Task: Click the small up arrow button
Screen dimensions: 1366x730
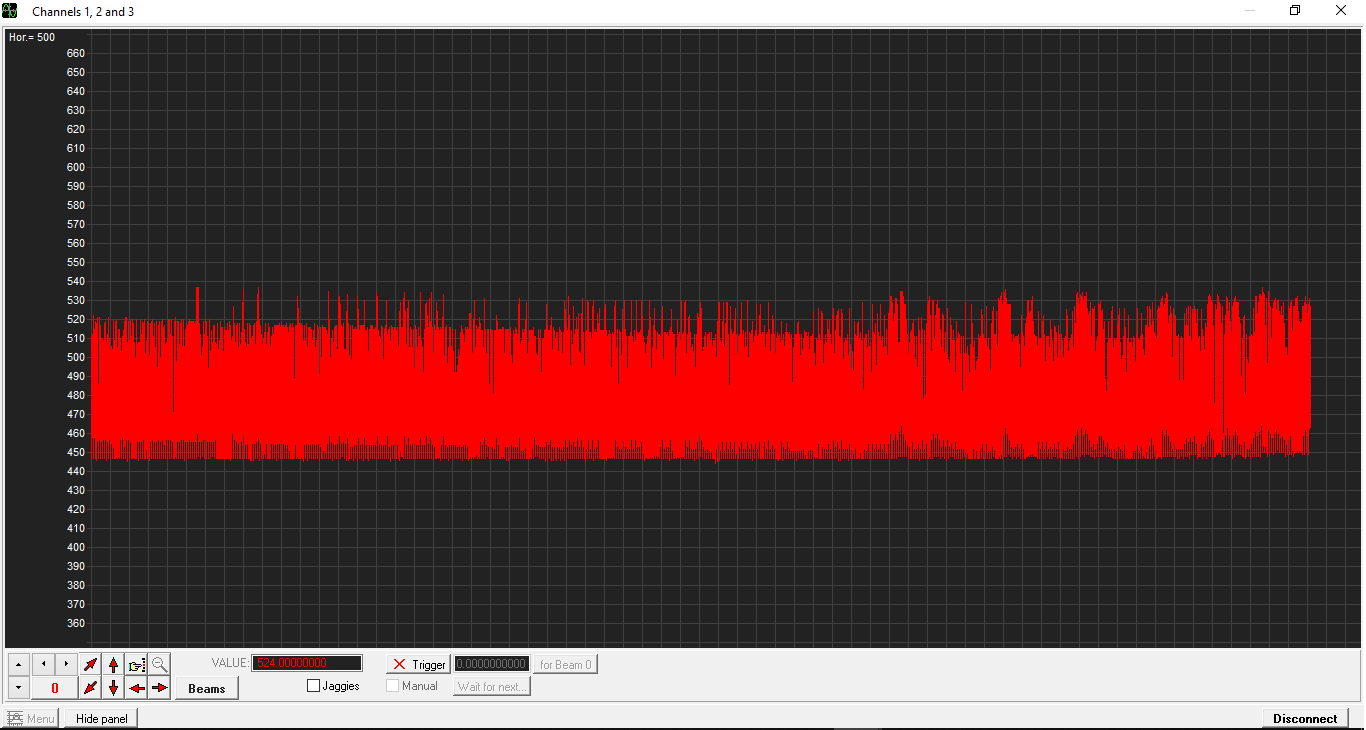Action: (19, 664)
